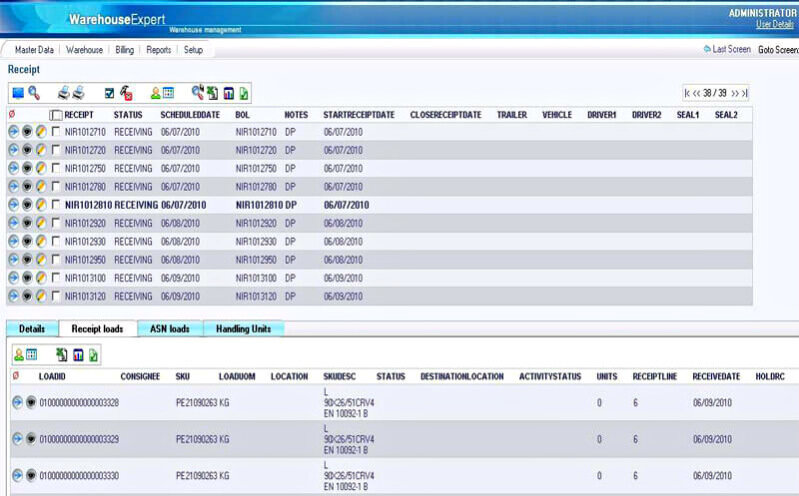Click the black round icon for receipt NIR1012930

pos(27,241)
